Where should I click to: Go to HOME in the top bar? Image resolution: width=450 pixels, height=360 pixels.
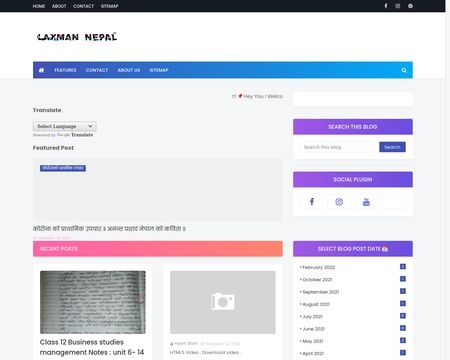click(39, 6)
